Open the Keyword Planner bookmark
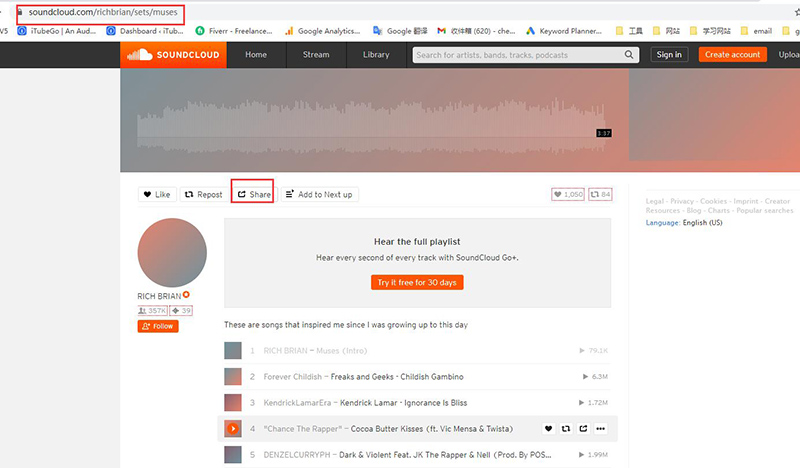This screenshot has width=800, height=468. click(564, 31)
